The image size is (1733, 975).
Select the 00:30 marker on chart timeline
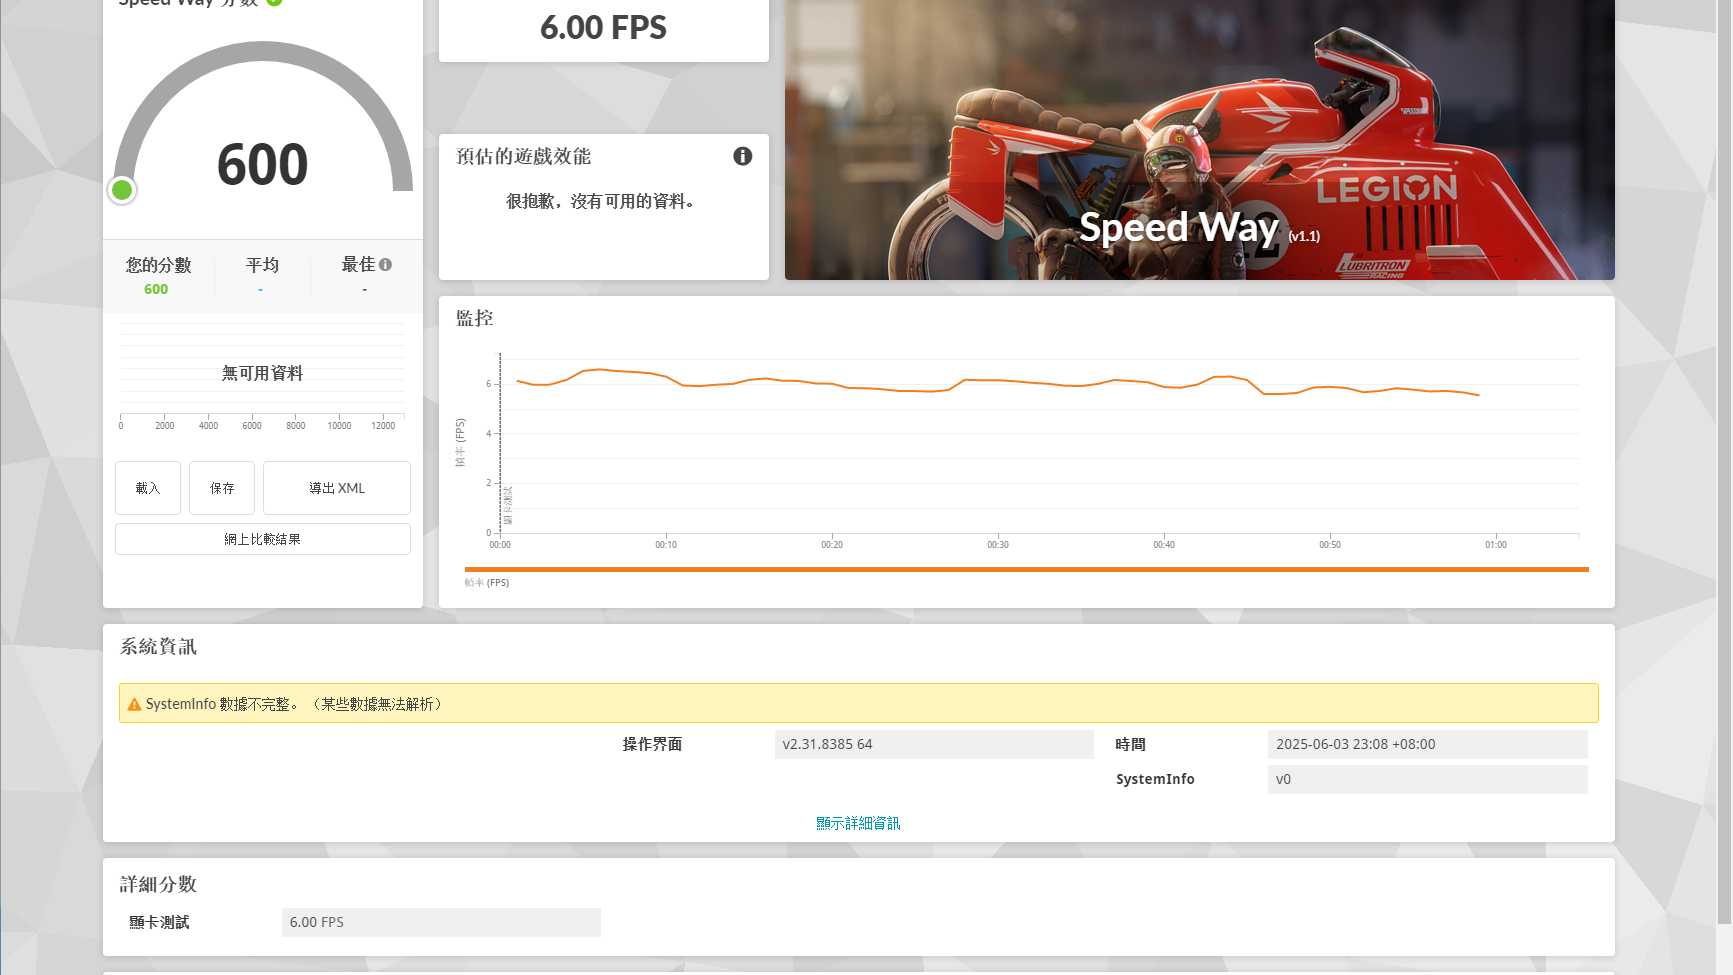point(998,545)
